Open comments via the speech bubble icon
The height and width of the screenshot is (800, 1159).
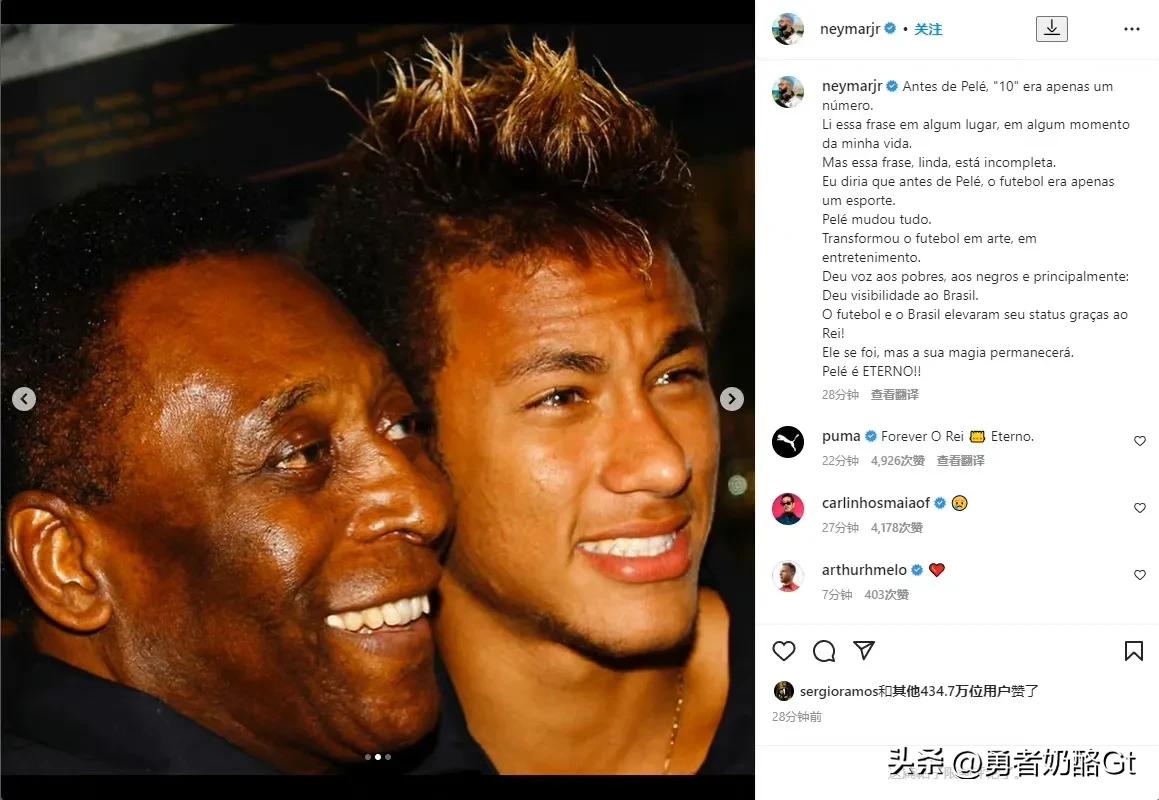pos(824,651)
